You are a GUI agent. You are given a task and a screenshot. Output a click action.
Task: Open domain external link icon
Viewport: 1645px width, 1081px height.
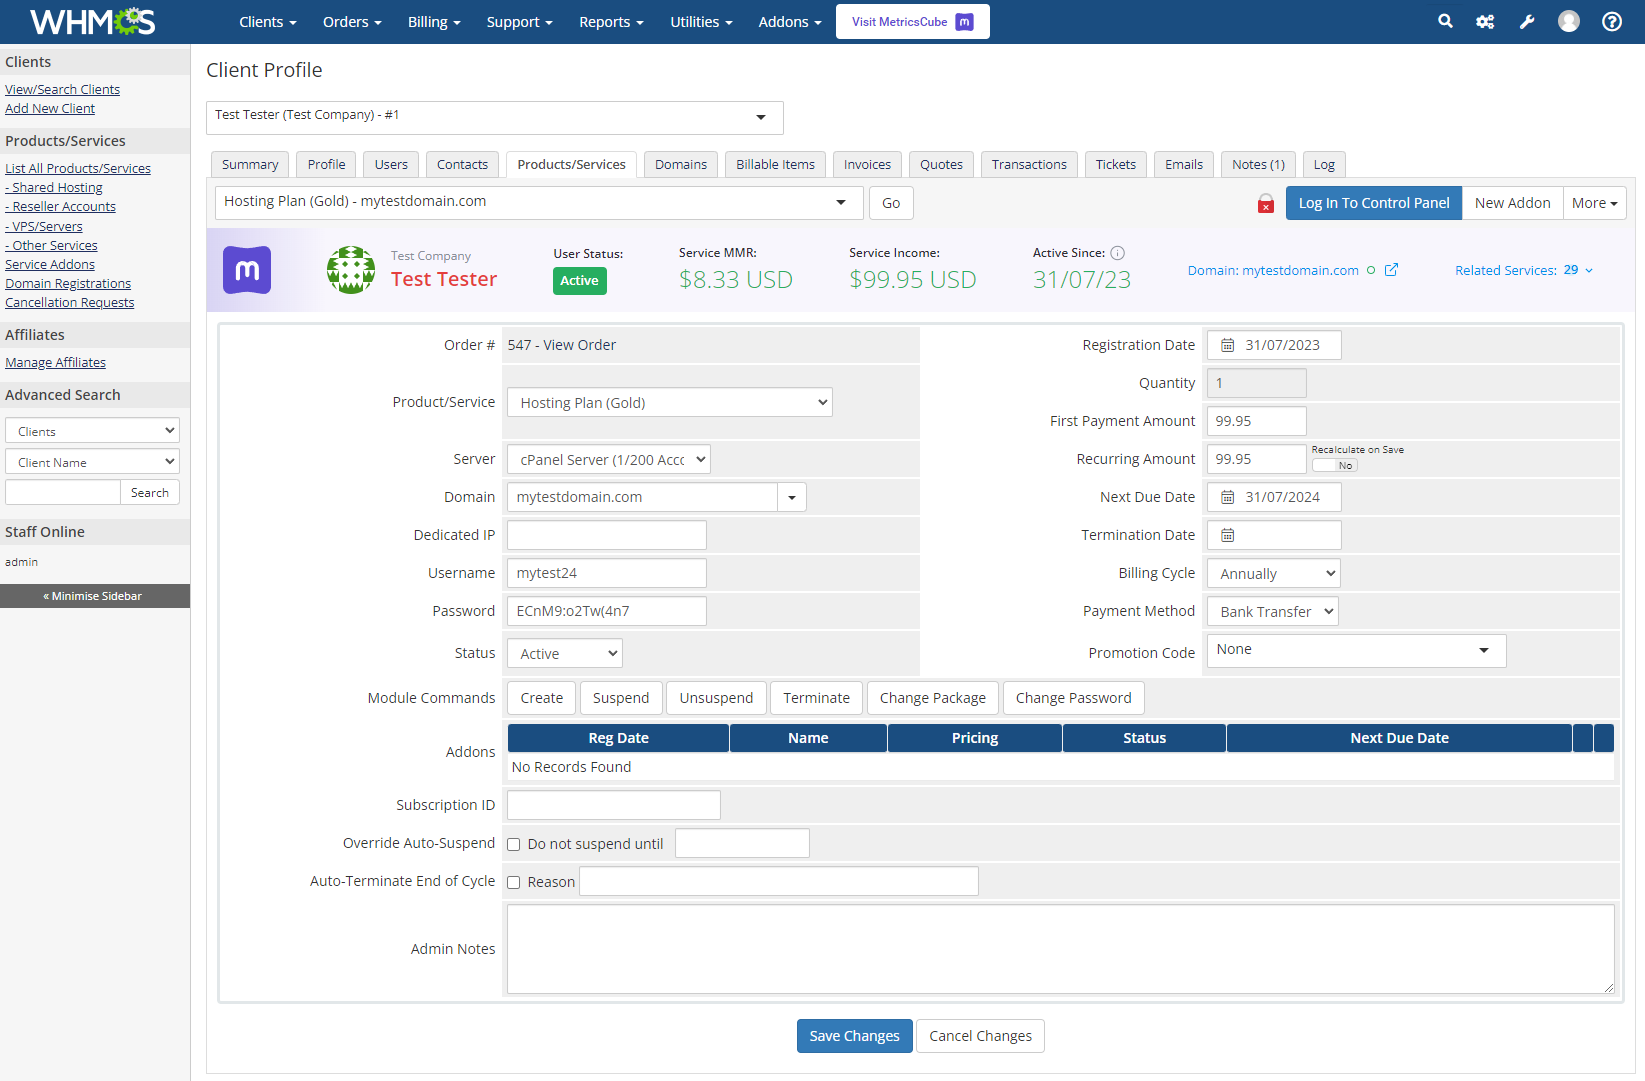[1391, 270]
